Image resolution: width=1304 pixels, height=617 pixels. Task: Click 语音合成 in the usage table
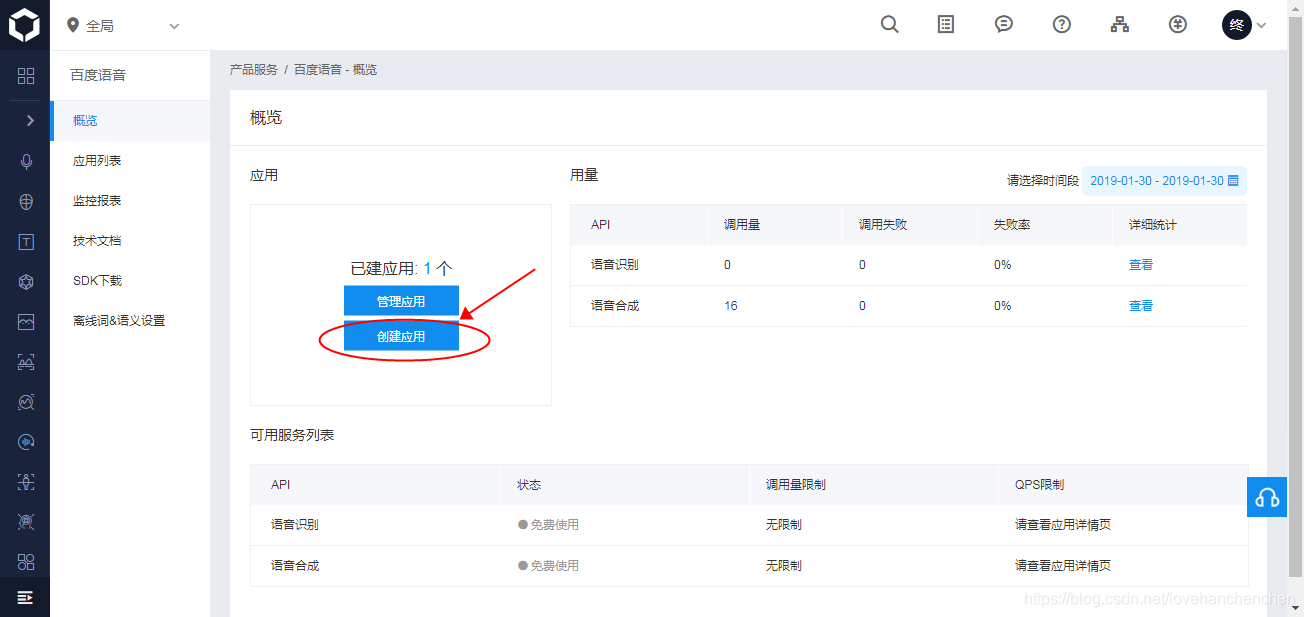tap(615, 306)
